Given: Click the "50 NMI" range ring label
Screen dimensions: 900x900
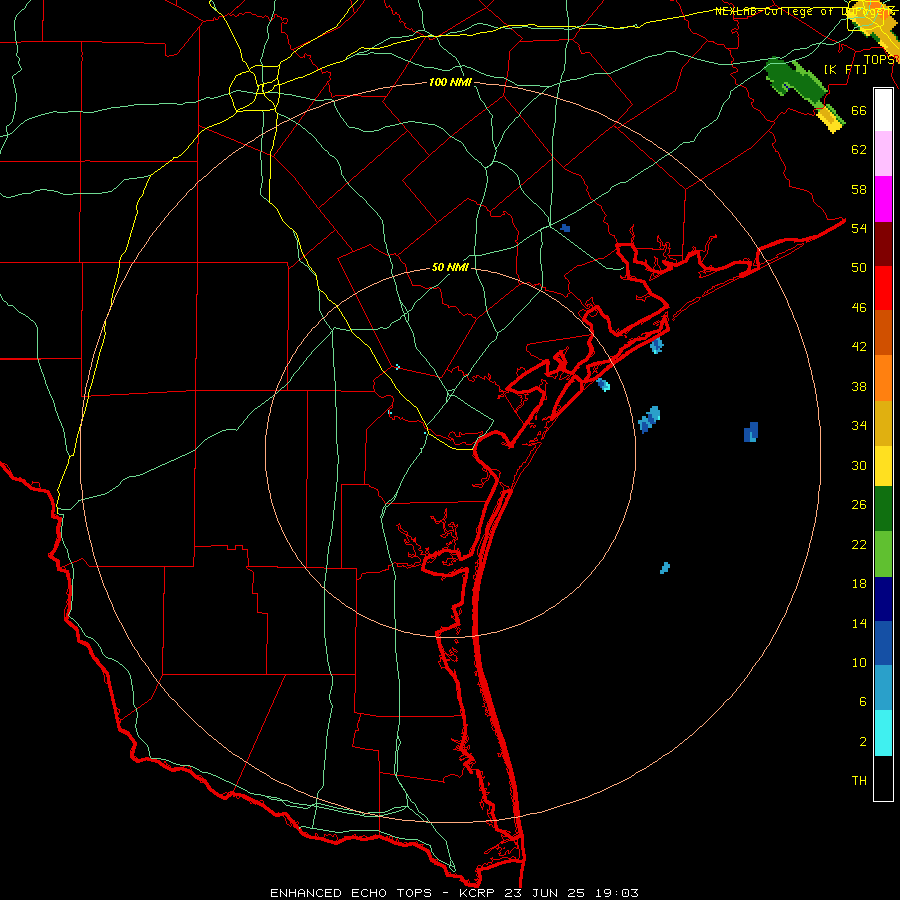Looking at the screenshot, I should click(x=450, y=267).
